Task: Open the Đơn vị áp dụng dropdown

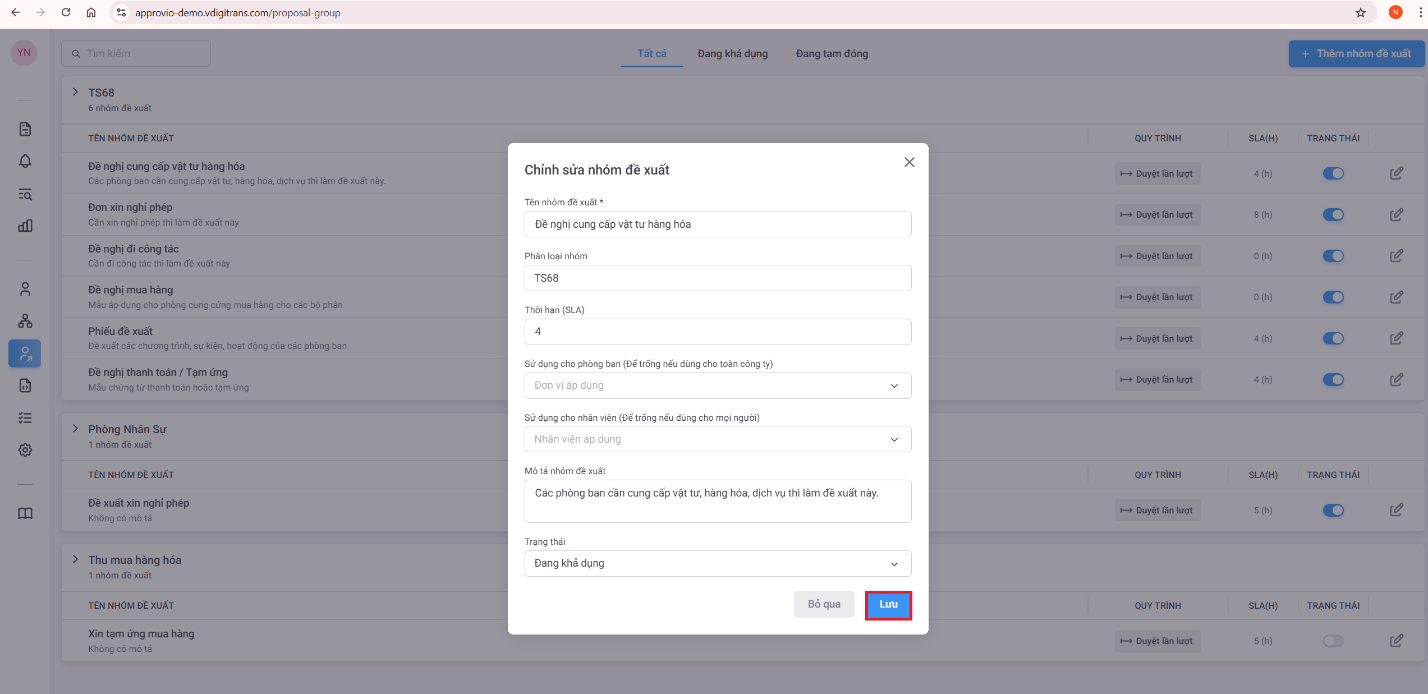Action: 717,385
